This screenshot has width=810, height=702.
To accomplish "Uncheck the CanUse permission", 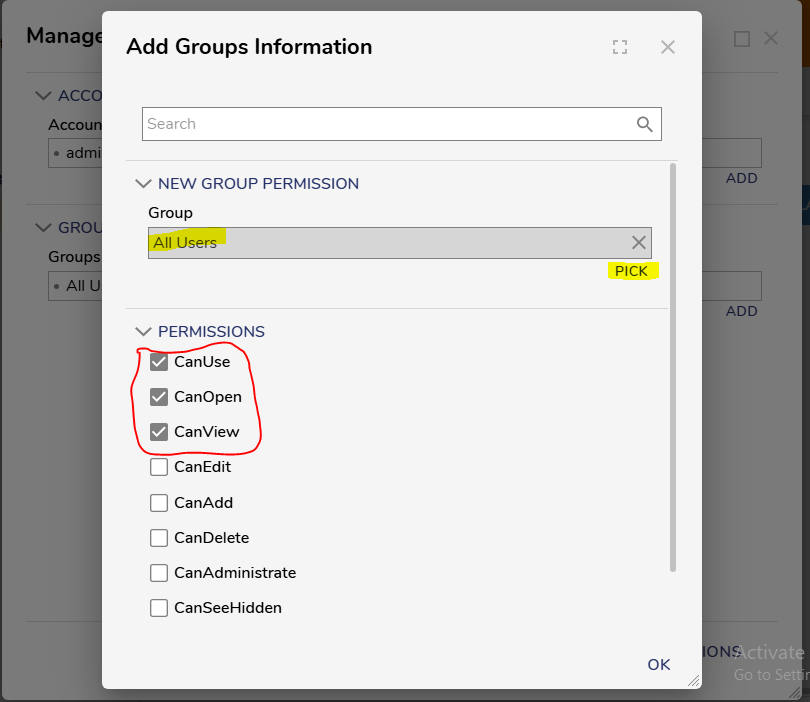I will point(159,362).
